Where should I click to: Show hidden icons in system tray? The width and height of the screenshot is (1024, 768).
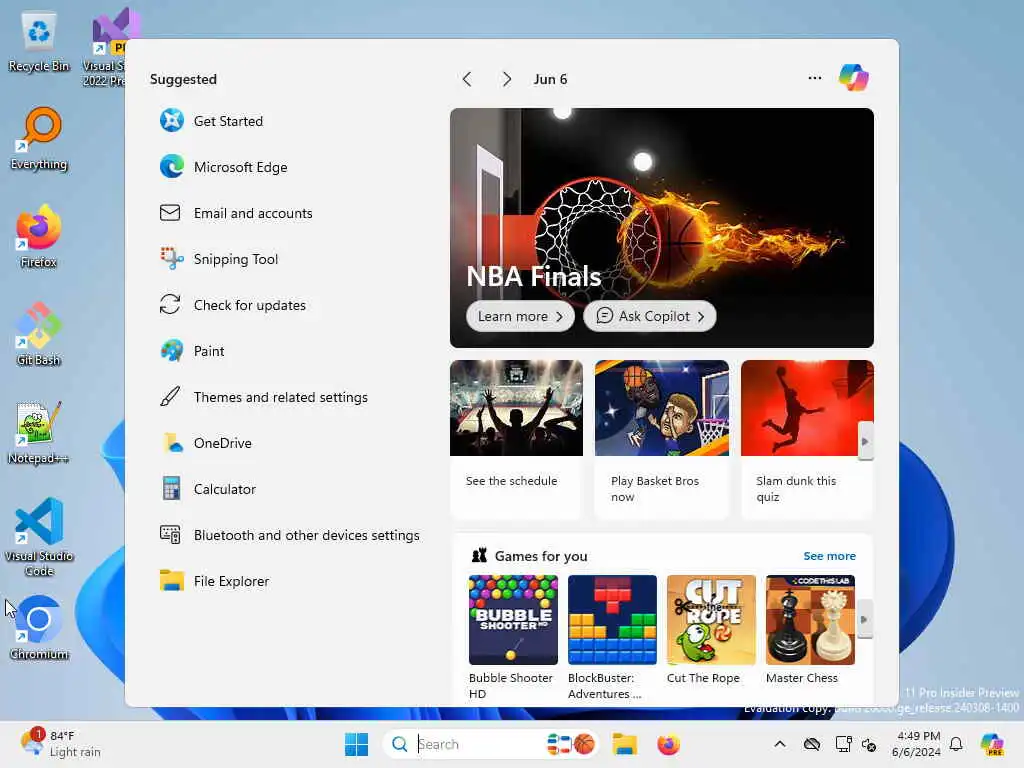coord(780,744)
